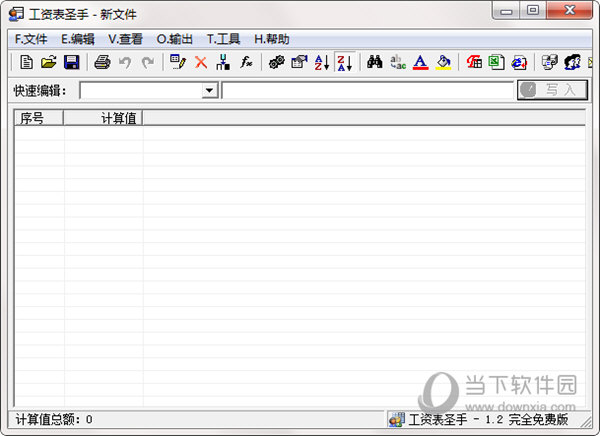The width and height of the screenshot is (600, 436).
Task: Click the table properties icon
Action: [x=299, y=62]
